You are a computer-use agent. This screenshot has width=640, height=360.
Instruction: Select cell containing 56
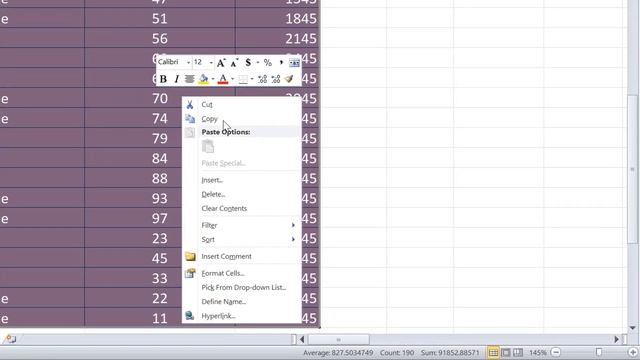point(160,39)
